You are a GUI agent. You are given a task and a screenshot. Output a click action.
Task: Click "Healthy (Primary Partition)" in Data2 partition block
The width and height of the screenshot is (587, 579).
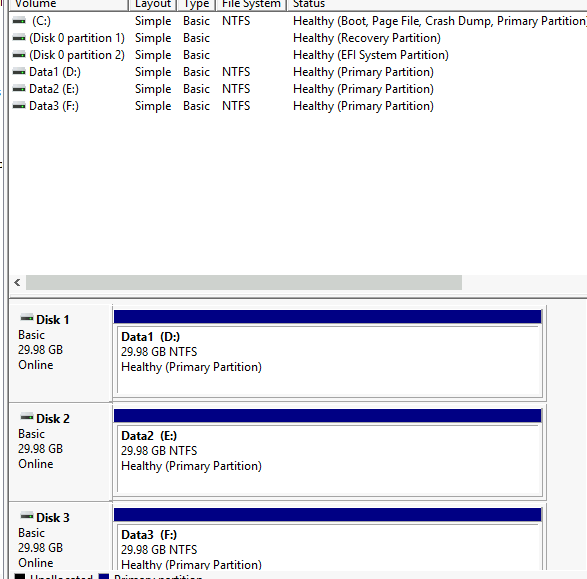tap(191, 466)
